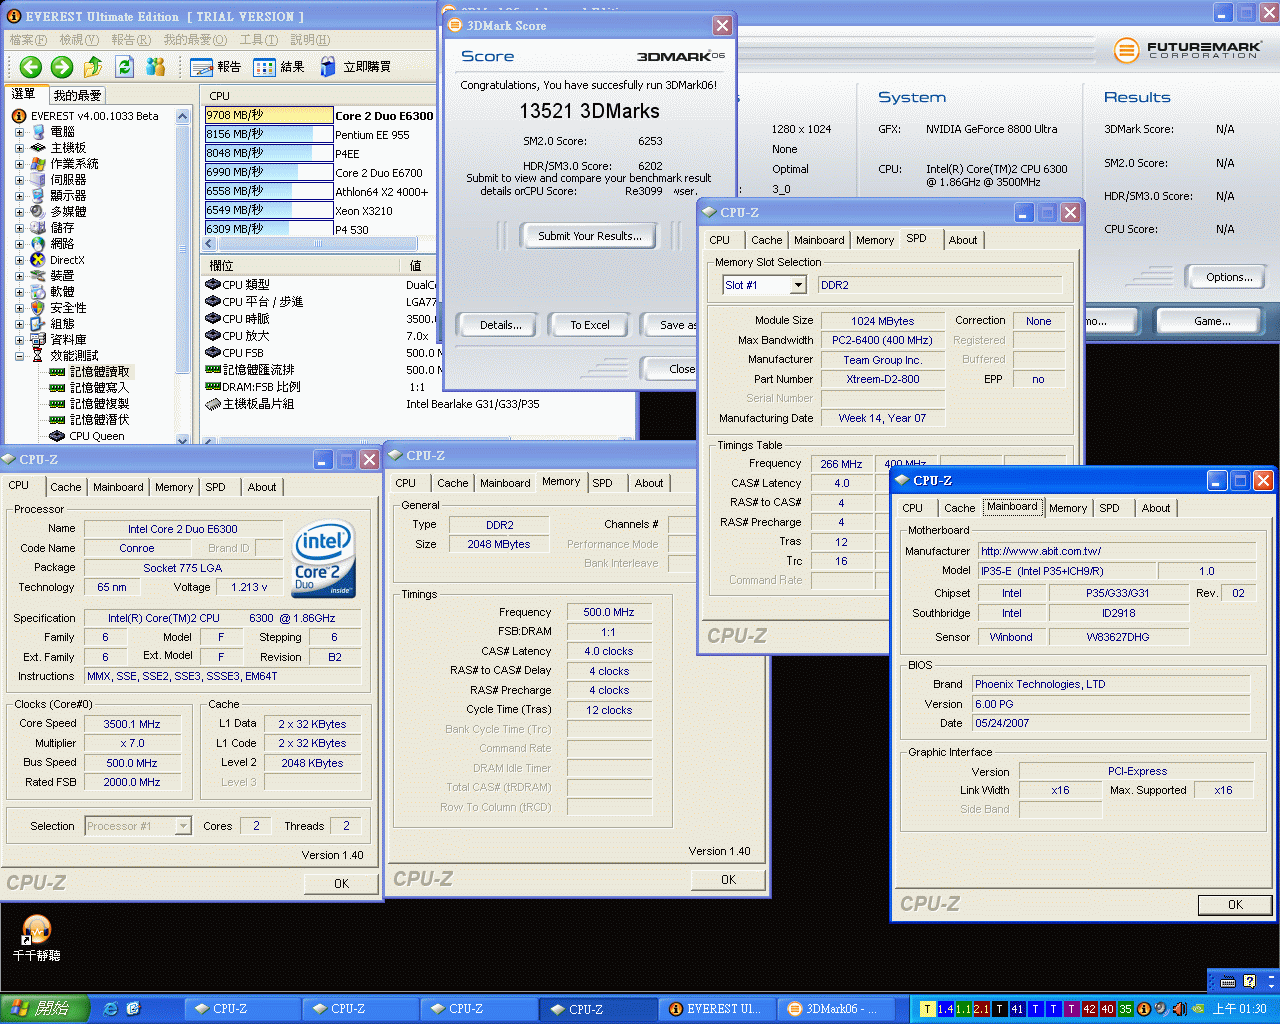Switch to SPD tab in CPU-Z Memory window
The height and width of the screenshot is (1024, 1280).
602,483
